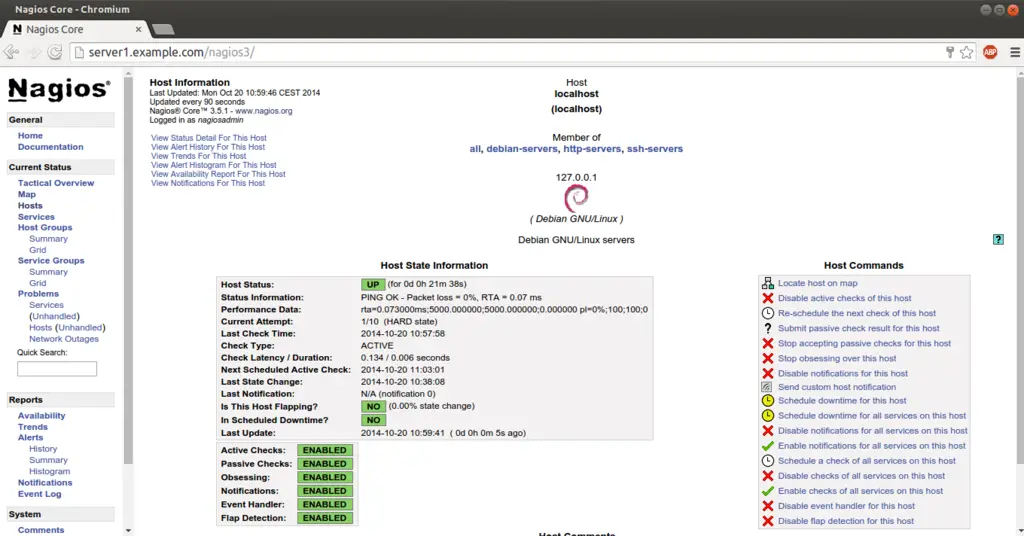Click View Alert Histogram For This Host
Screen dimensions: 1024x536
point(214,166)
